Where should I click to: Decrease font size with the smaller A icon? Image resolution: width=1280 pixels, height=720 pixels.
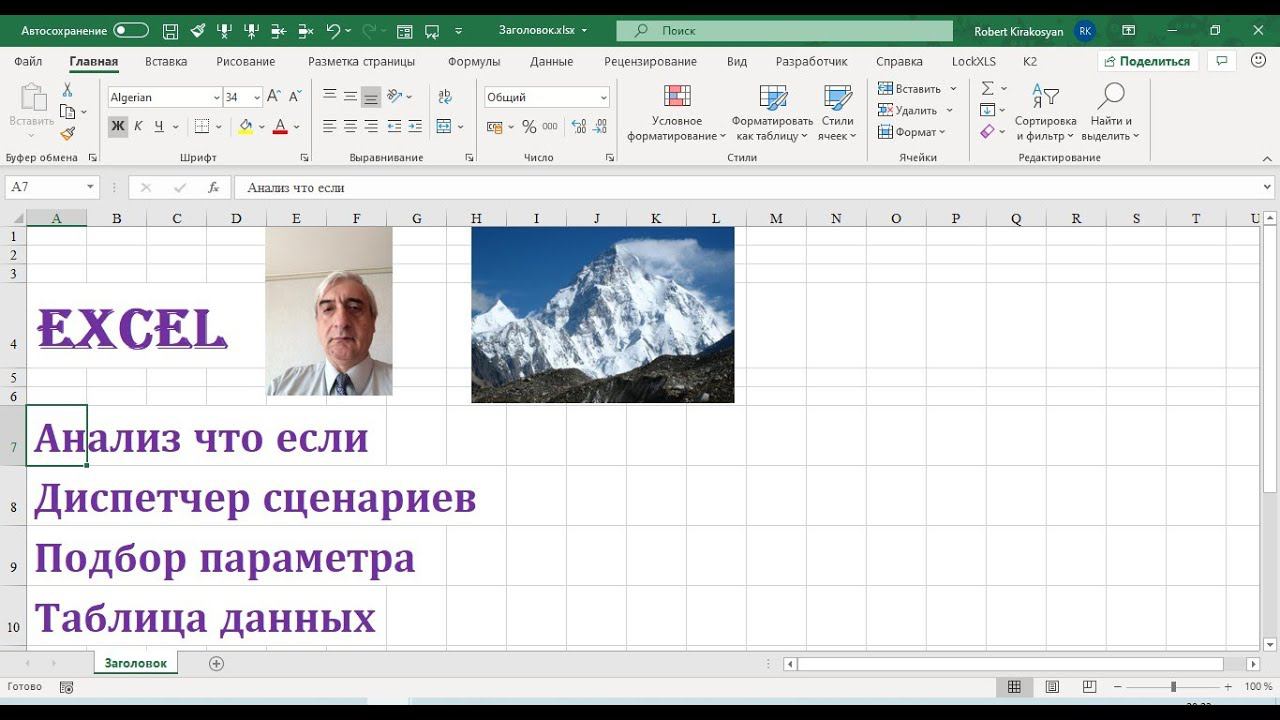tap(295, 97)
